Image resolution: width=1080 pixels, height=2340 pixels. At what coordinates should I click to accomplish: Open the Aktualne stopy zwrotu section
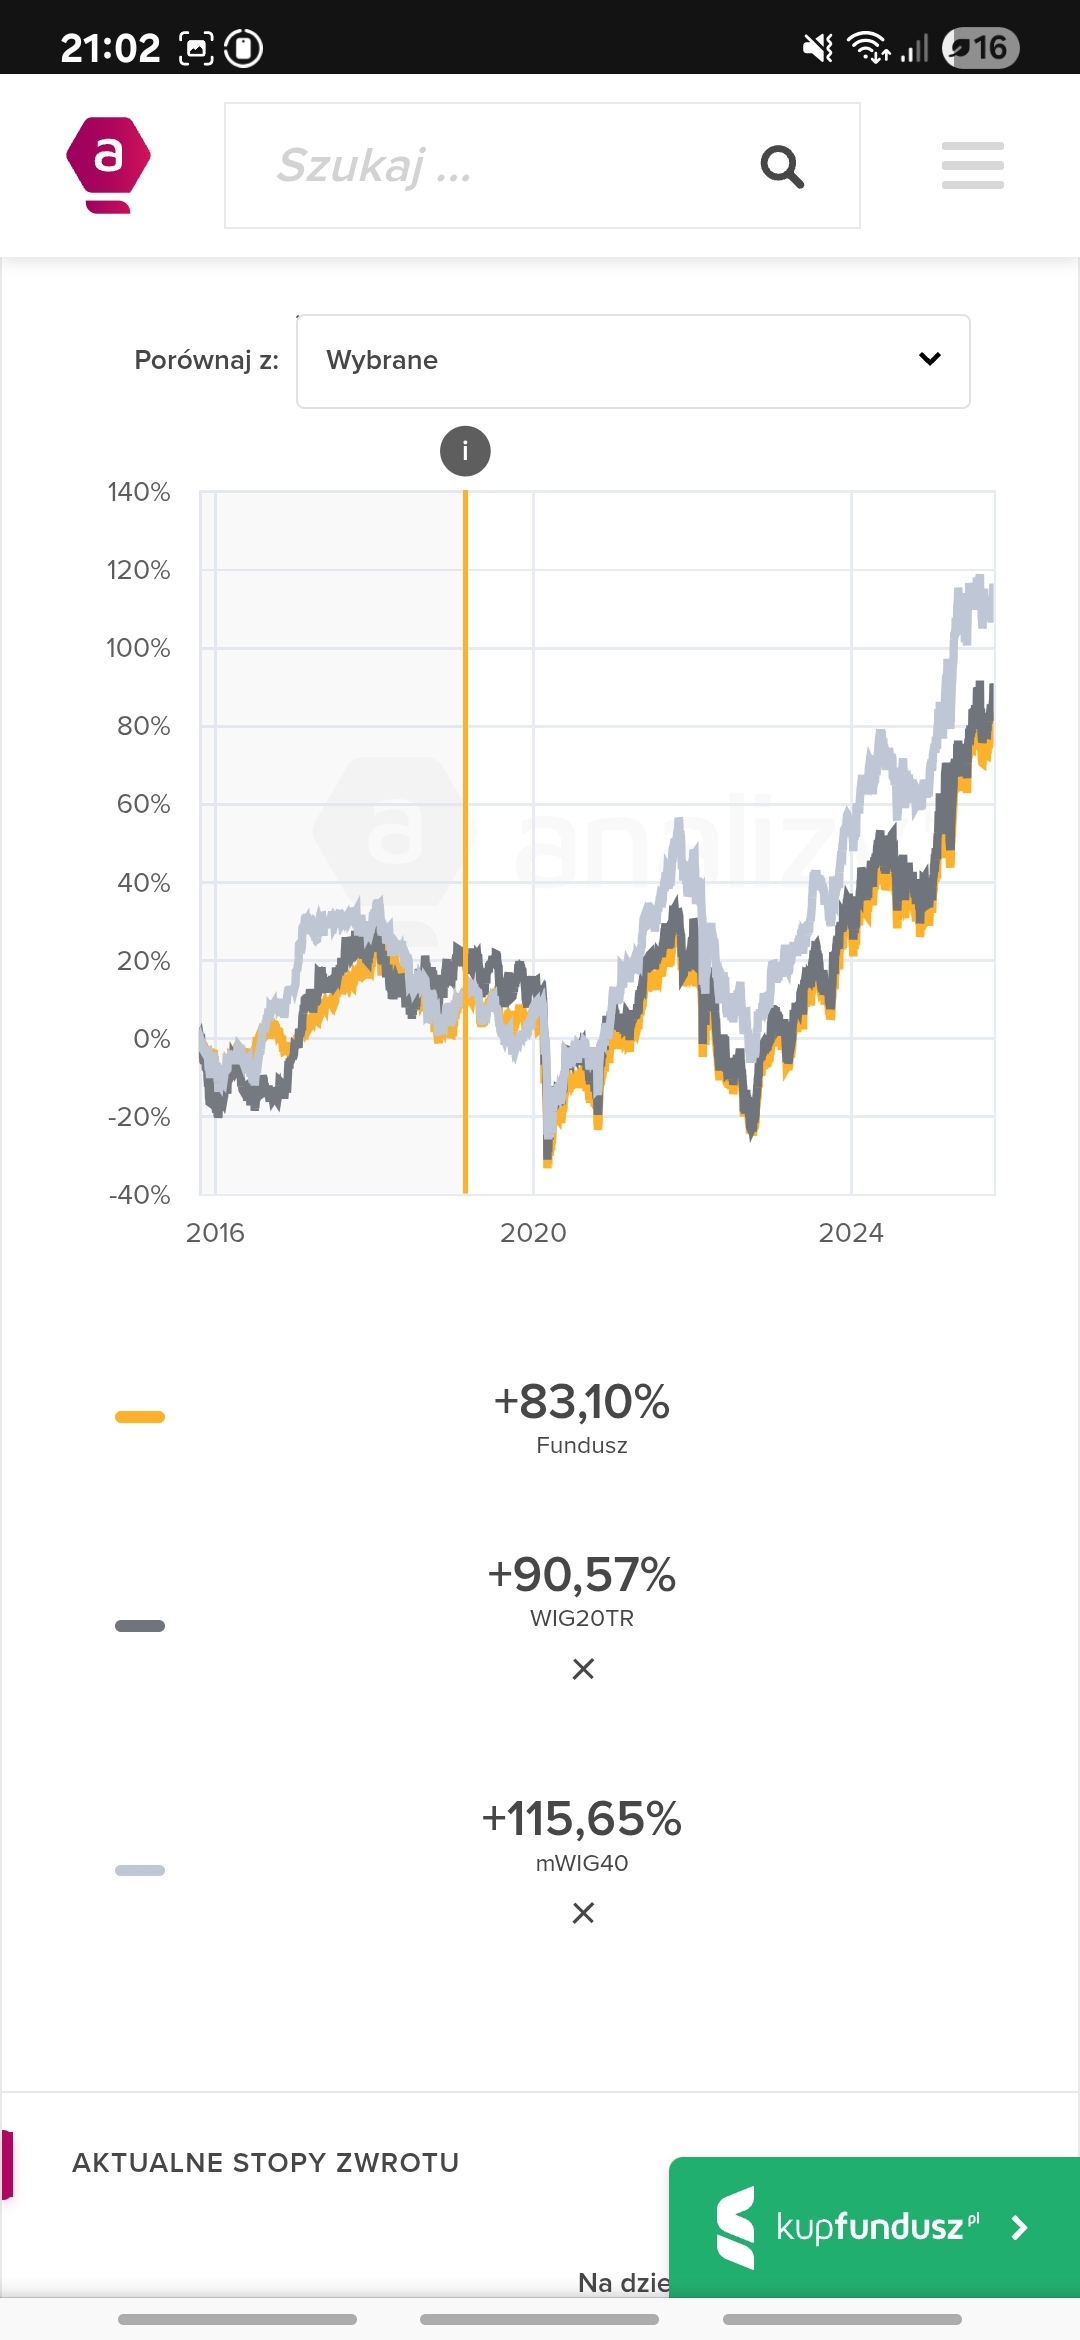pos(265,2163)
